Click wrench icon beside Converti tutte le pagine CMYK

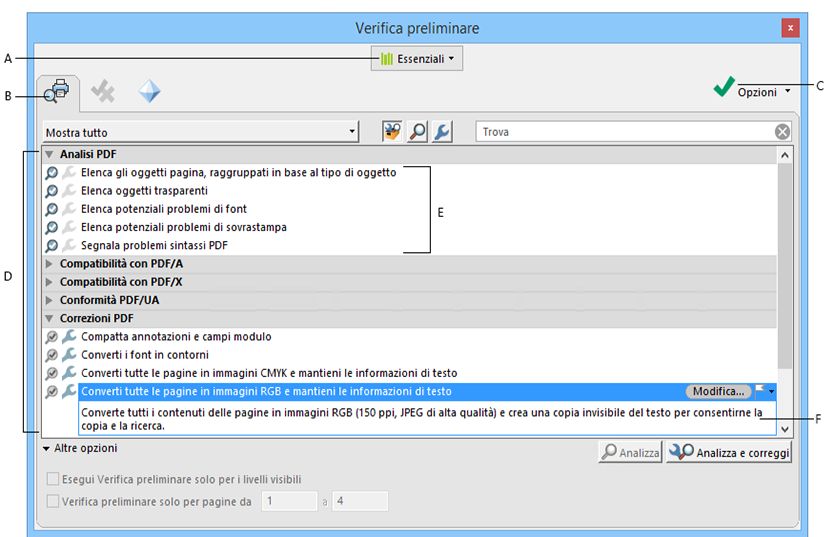click(69, 373)
